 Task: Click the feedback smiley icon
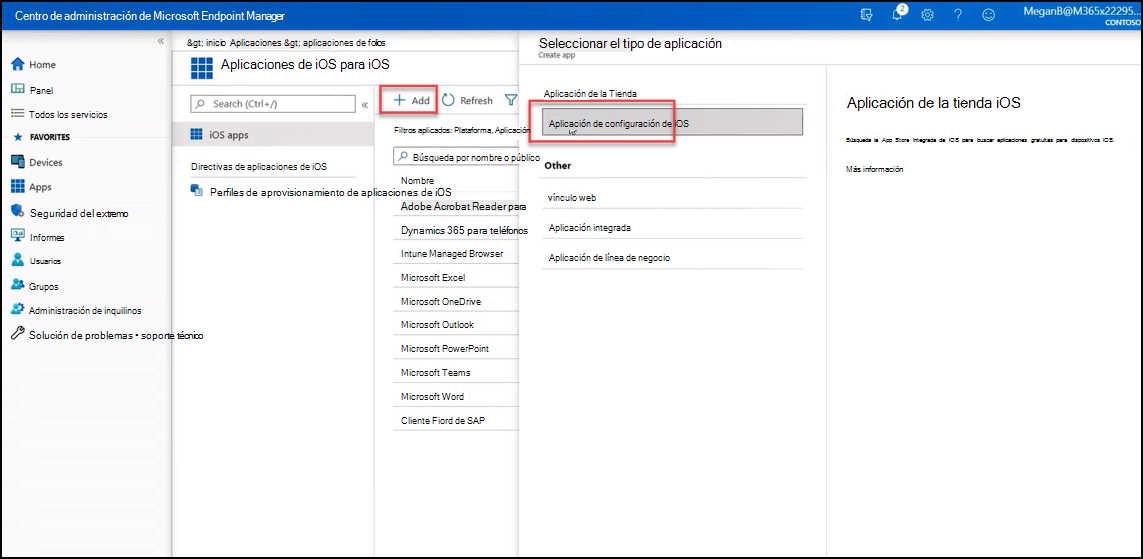pos(989,15)
